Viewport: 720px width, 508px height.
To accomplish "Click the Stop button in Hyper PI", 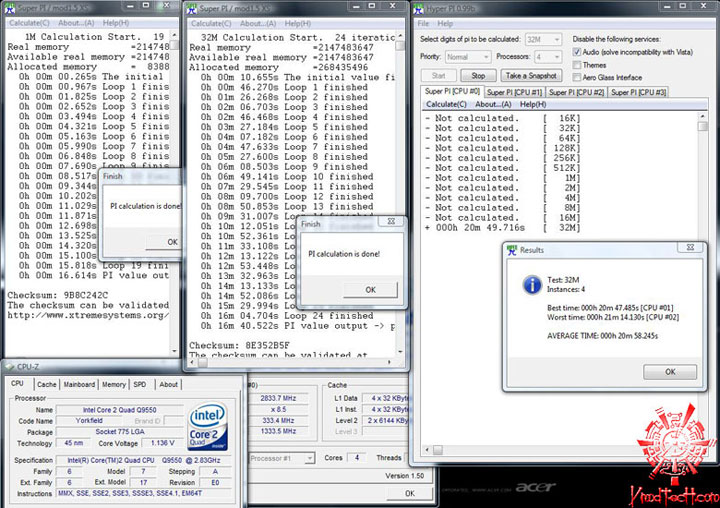I will [478, 76].
